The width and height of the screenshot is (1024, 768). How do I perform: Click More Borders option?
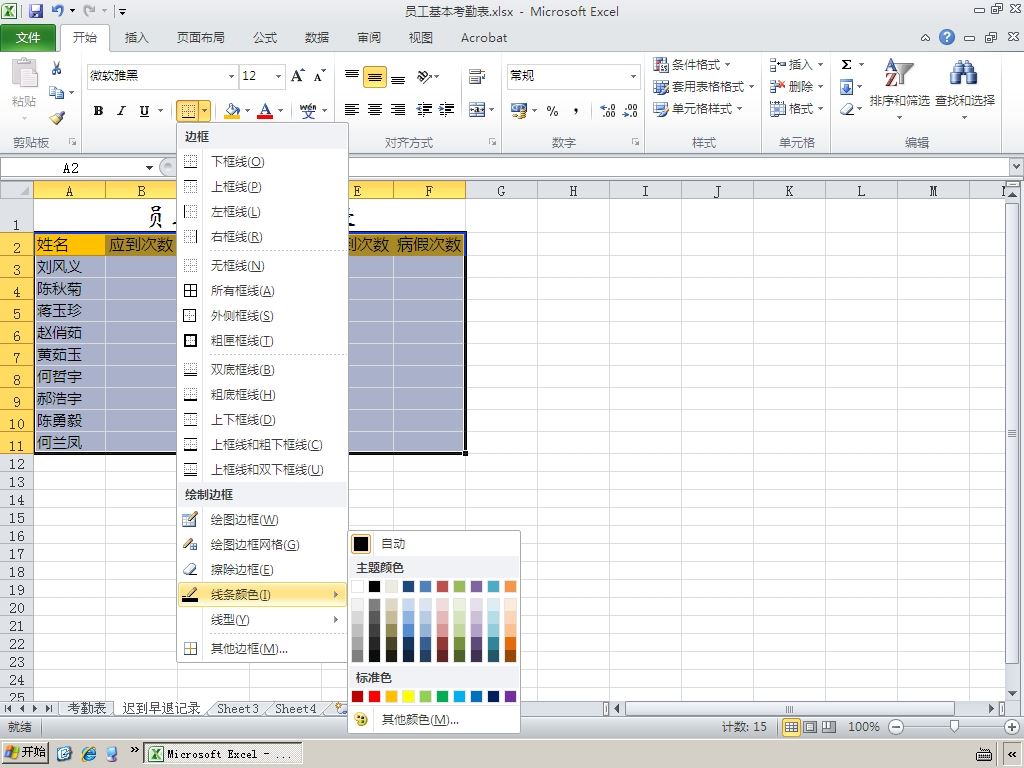tap(261, 649)
